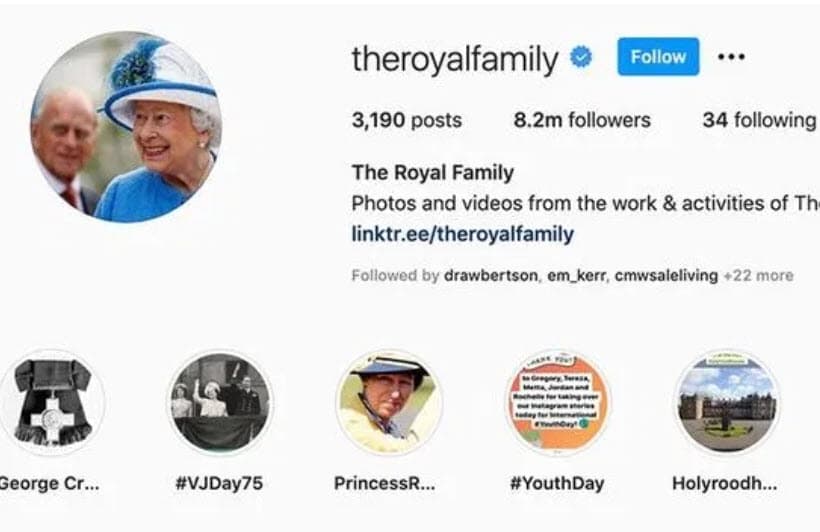The image size is (820, 532).
Task: Show the 34 following list
Action: point(758,120)
